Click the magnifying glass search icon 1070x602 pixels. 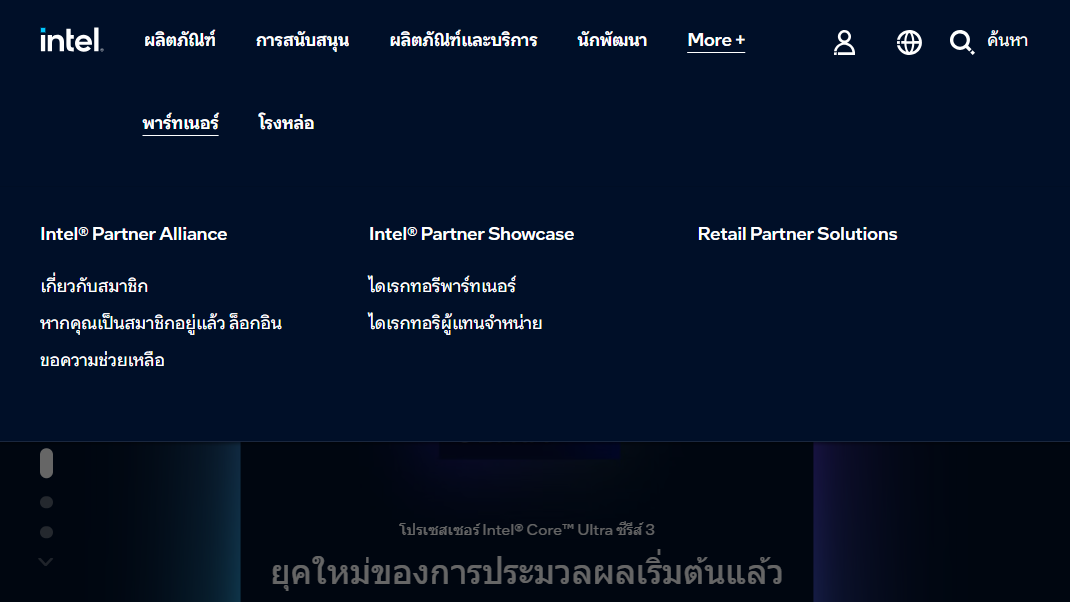tap(961, 42)
